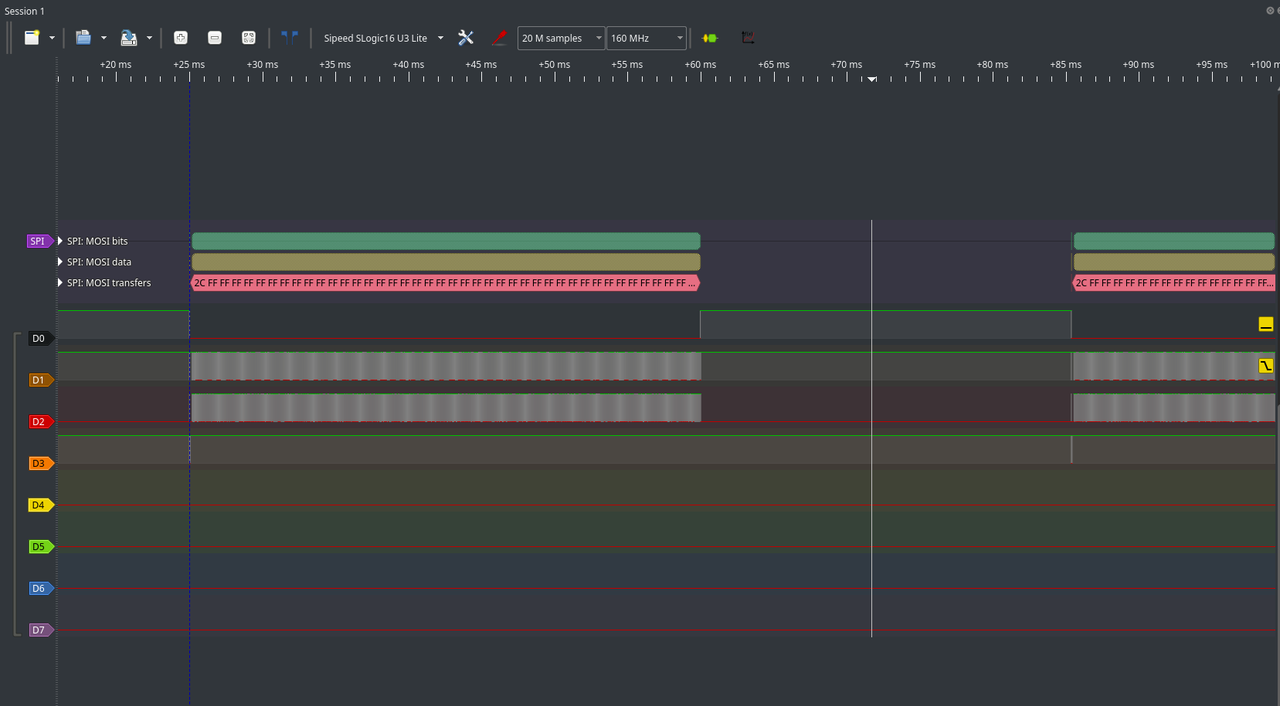Image resolution: width=1280 pixels, height=706 pixels.
Task: Add a math signal trace
Action: tap(748, 38)
